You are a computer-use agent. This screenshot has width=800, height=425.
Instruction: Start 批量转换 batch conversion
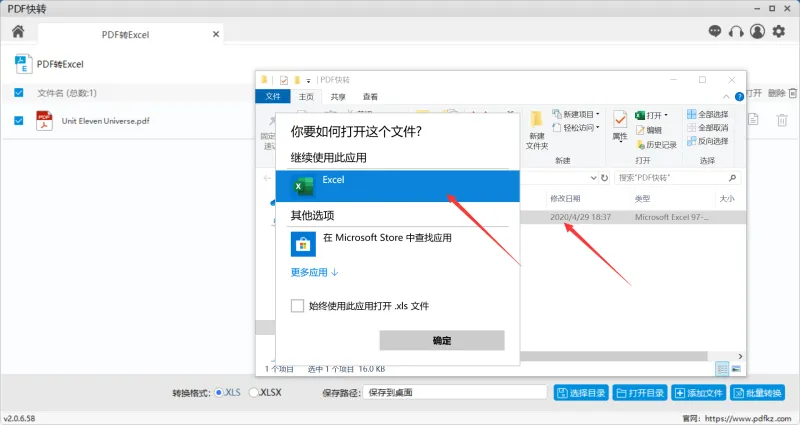coord(758,393)
